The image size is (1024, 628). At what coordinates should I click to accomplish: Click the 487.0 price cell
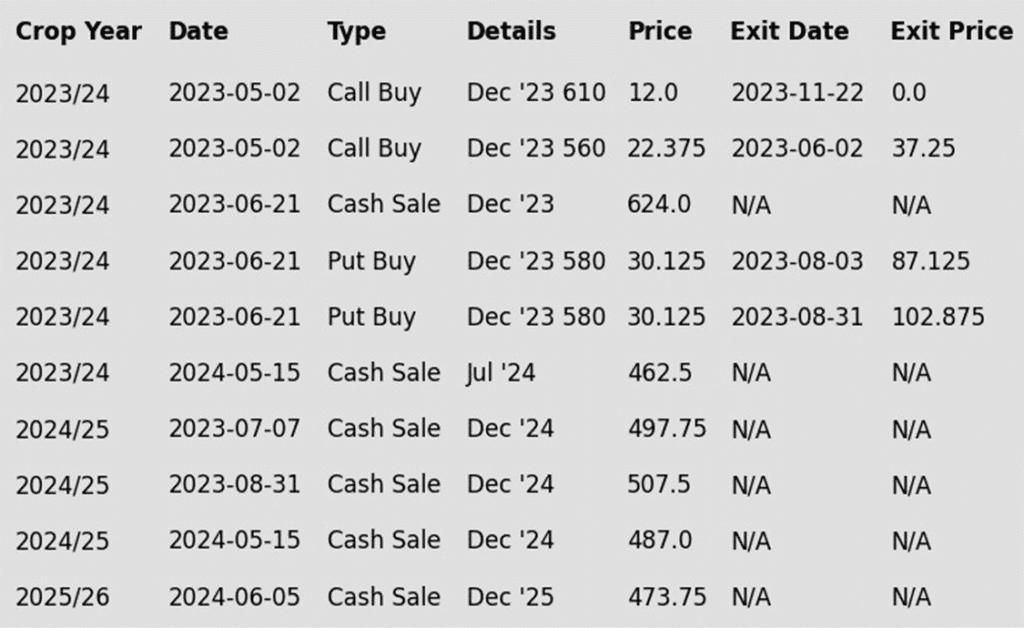point(660,541)
